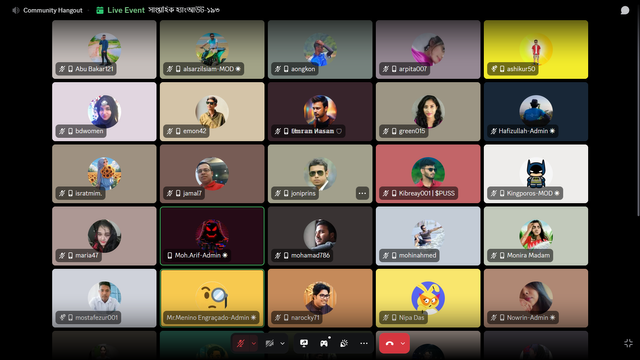This screenshot has width=640, height=360.
Task: Select the maria47 participant tile
Action: pos(104,236)
